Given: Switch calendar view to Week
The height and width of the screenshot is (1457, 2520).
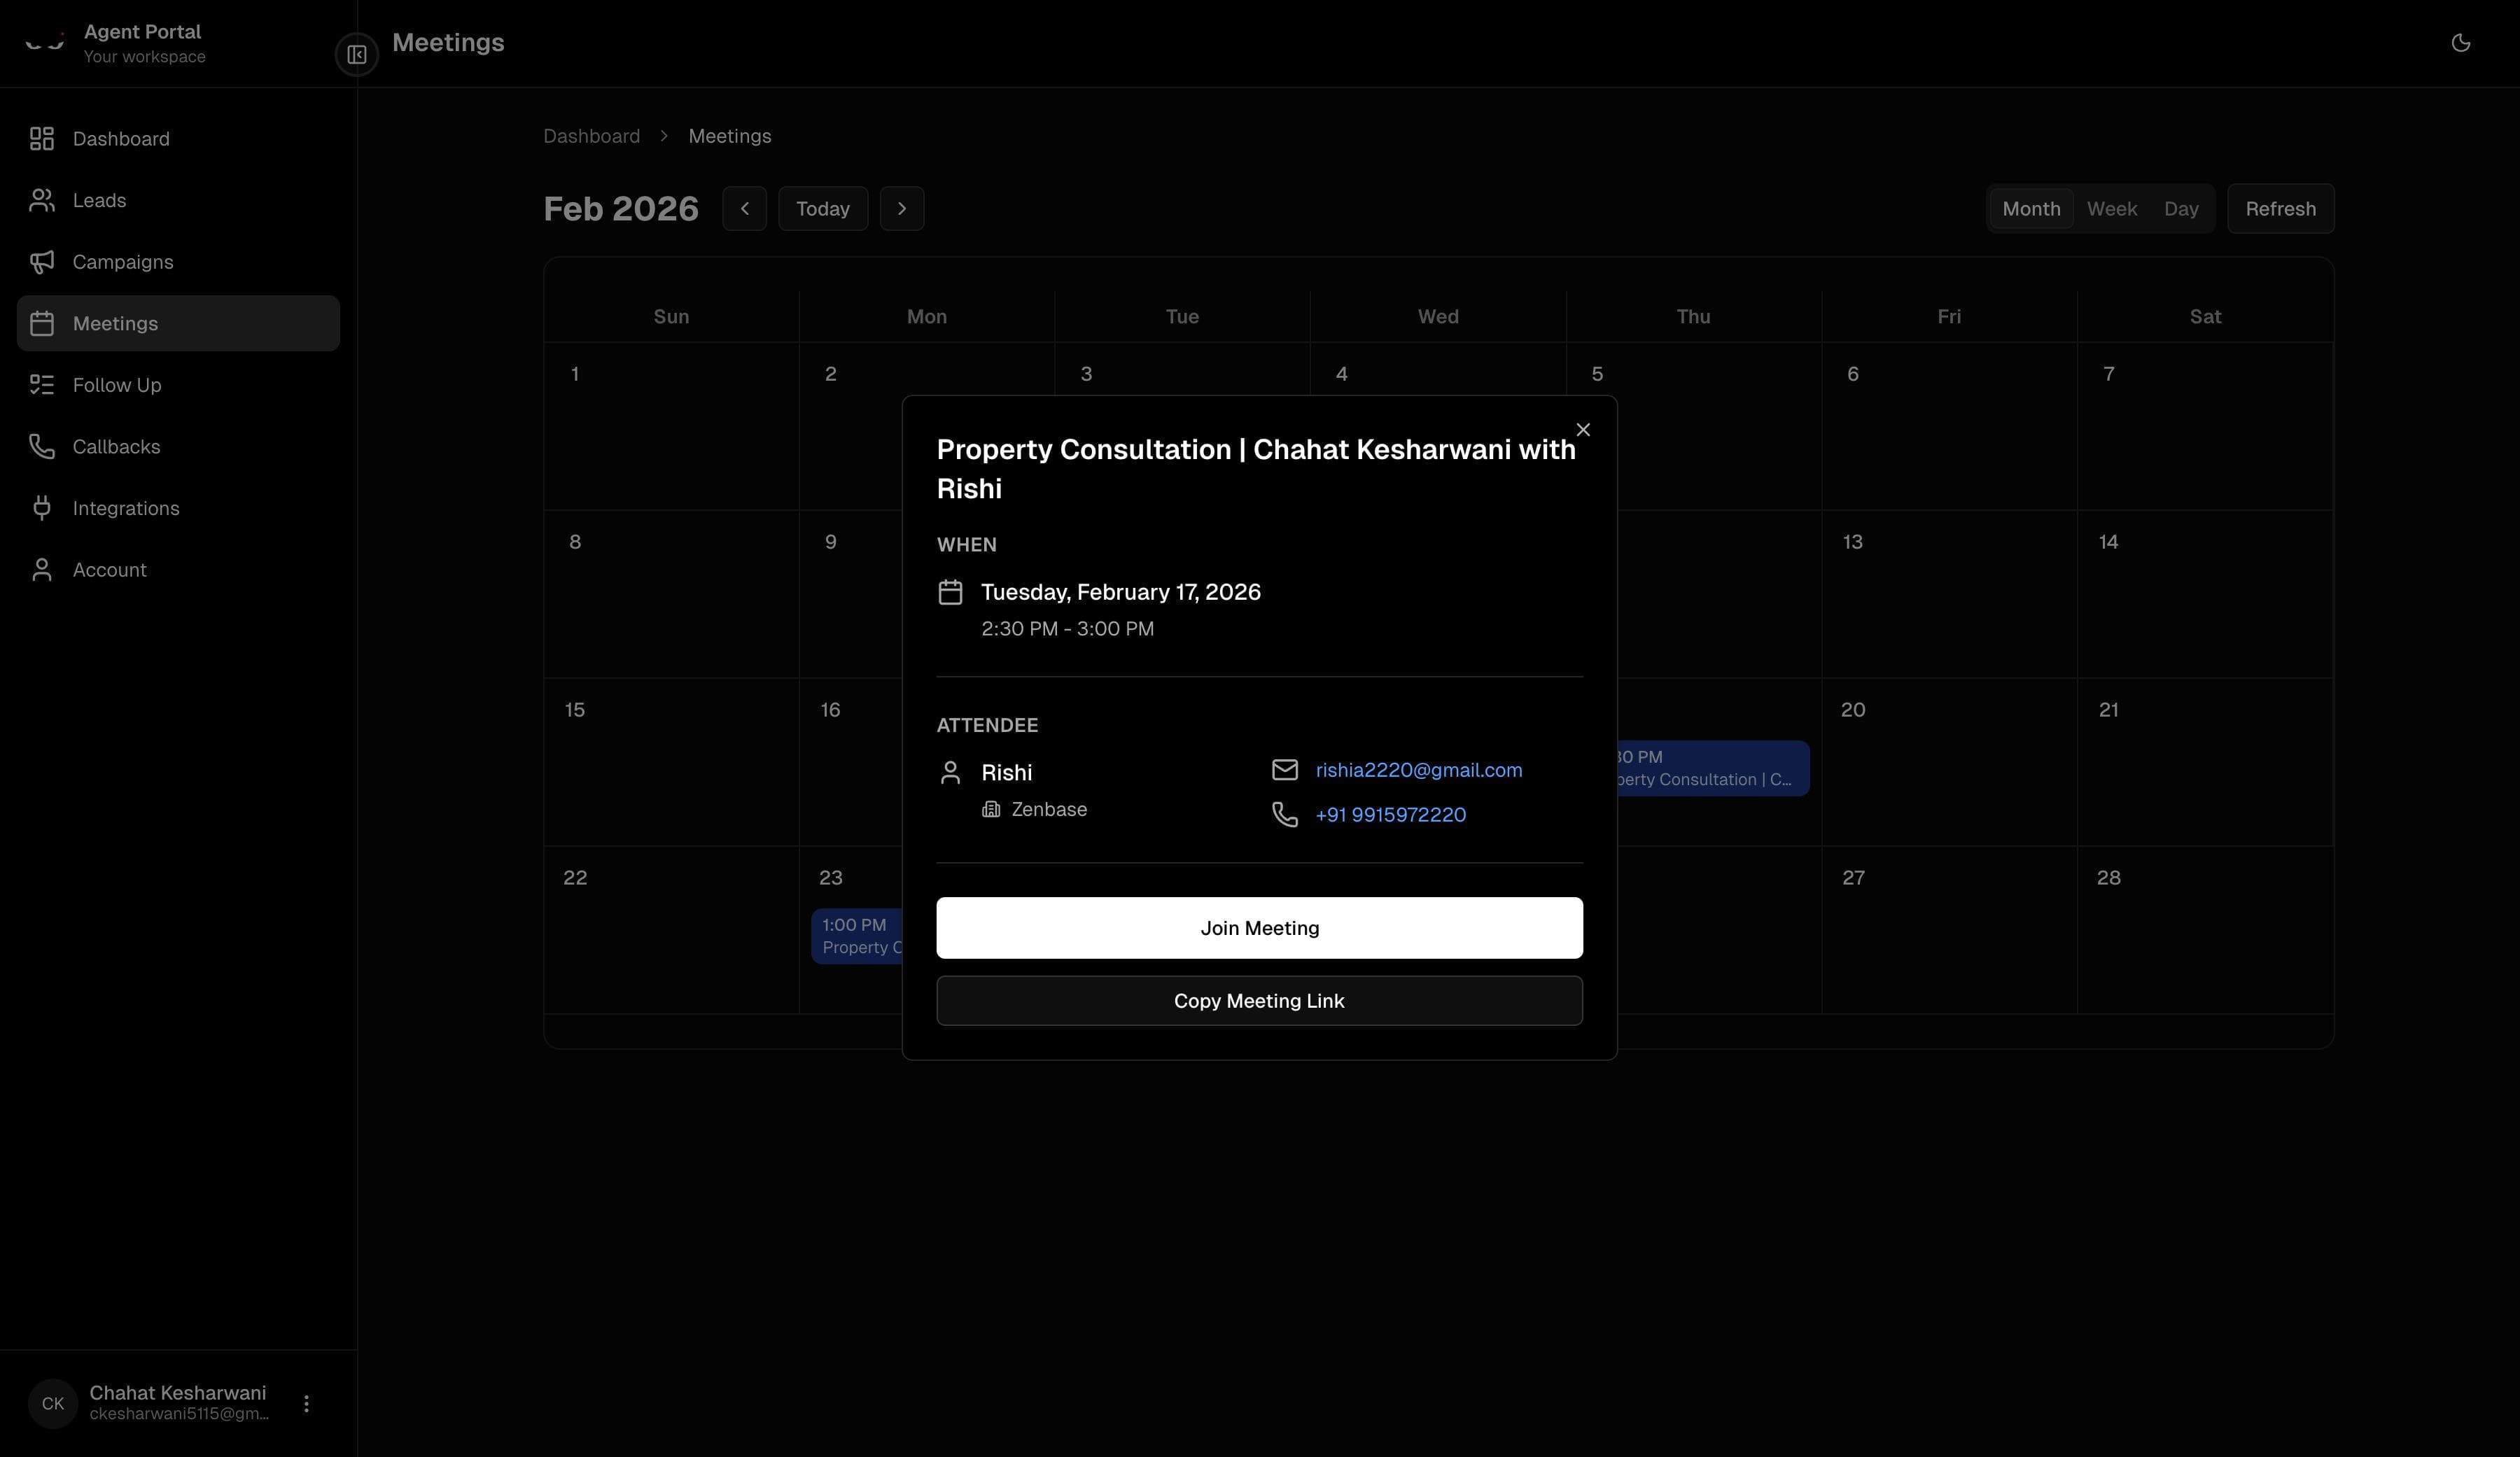Looking at the screenshot, I should (2112, 208).
